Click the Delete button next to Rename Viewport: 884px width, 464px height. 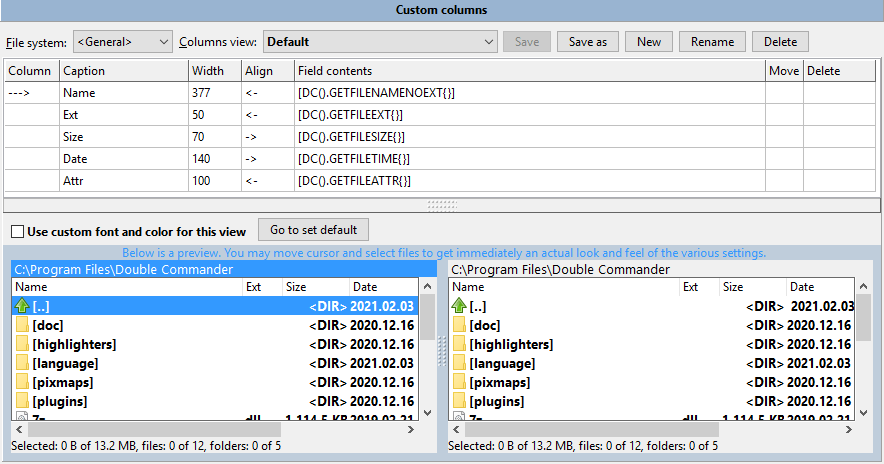pyautogui.click(x=780, y=42)
